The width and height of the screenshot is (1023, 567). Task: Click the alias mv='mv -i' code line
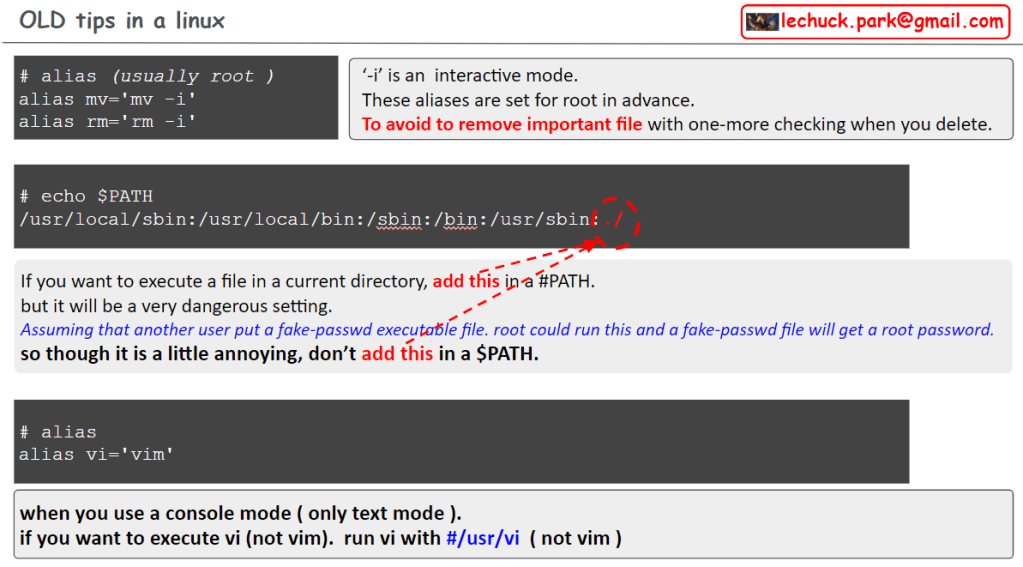(x=107, y=99)
